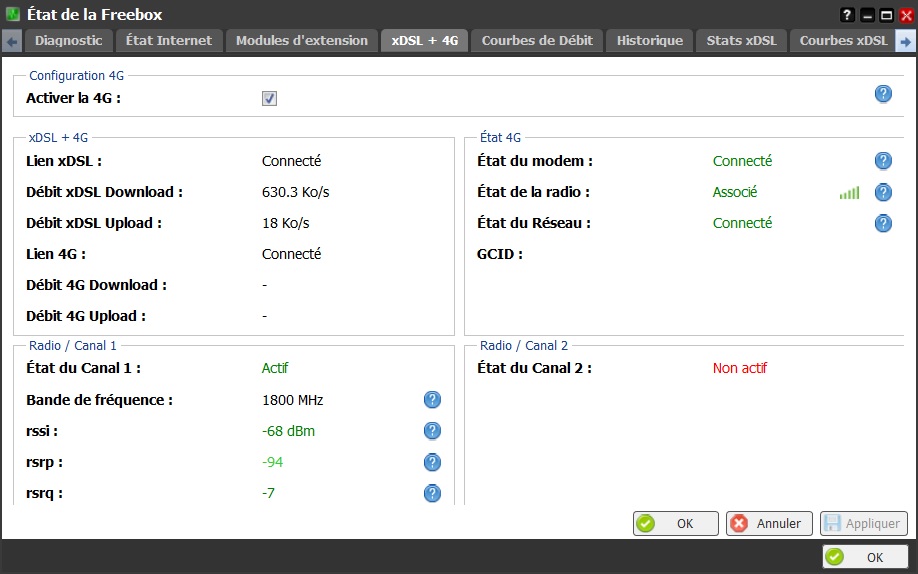
Task: Click the Débit 4G Upload label
Action: pyautogui.click(x=86, y=316)
